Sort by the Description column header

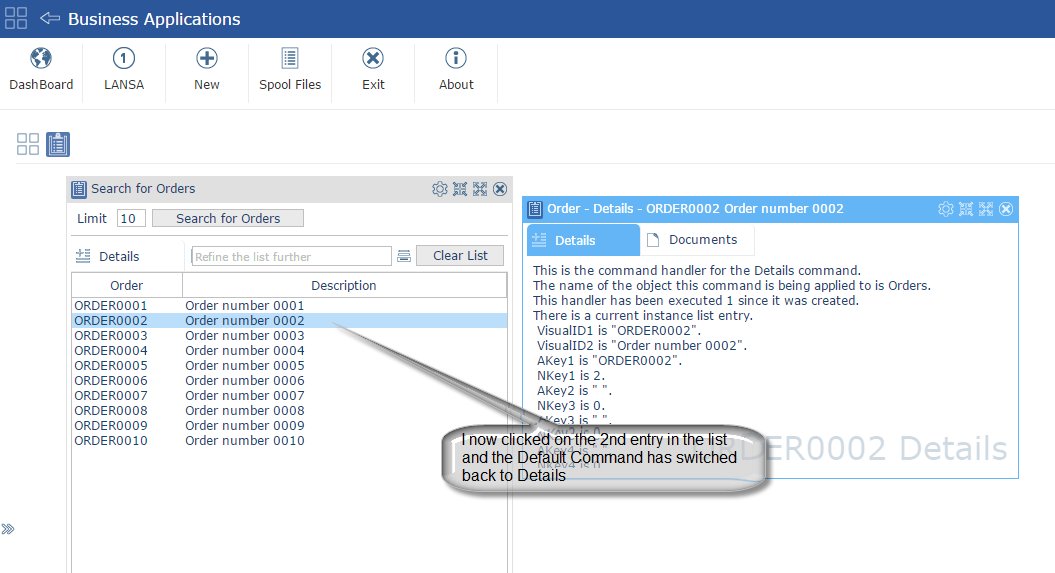[x=344, y=285]
